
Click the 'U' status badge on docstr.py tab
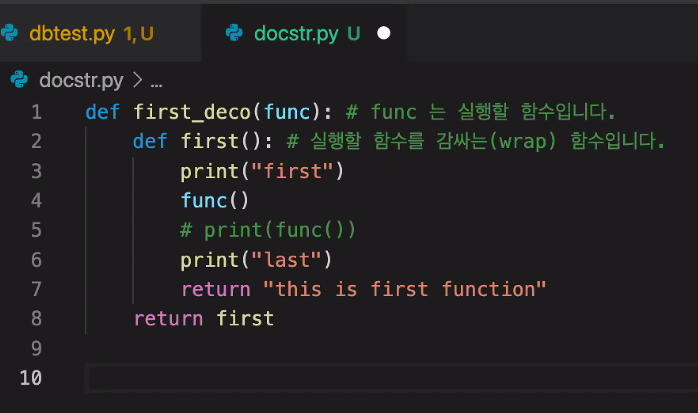pos(353,33)
